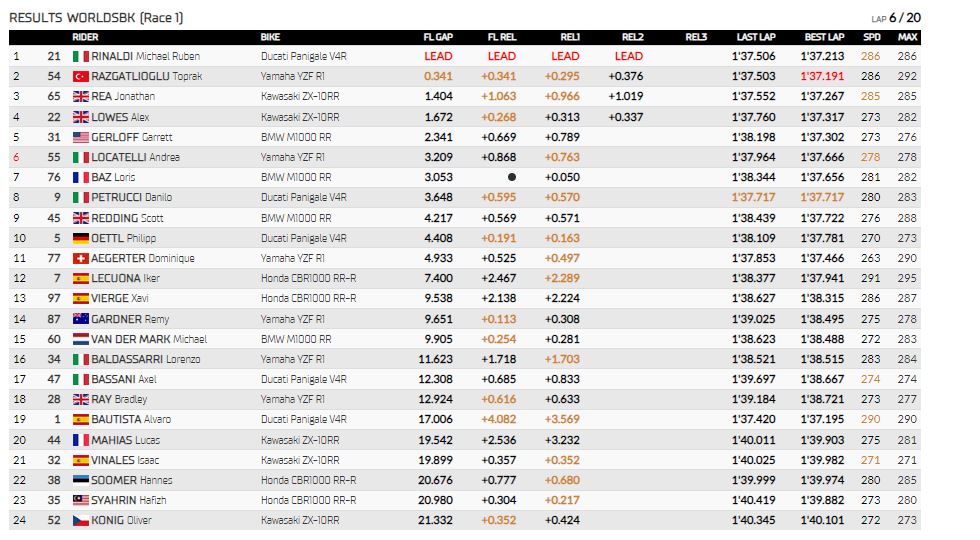Click REL2 value +0.376
Screen dimensions: 980x540
click(626, 76)
